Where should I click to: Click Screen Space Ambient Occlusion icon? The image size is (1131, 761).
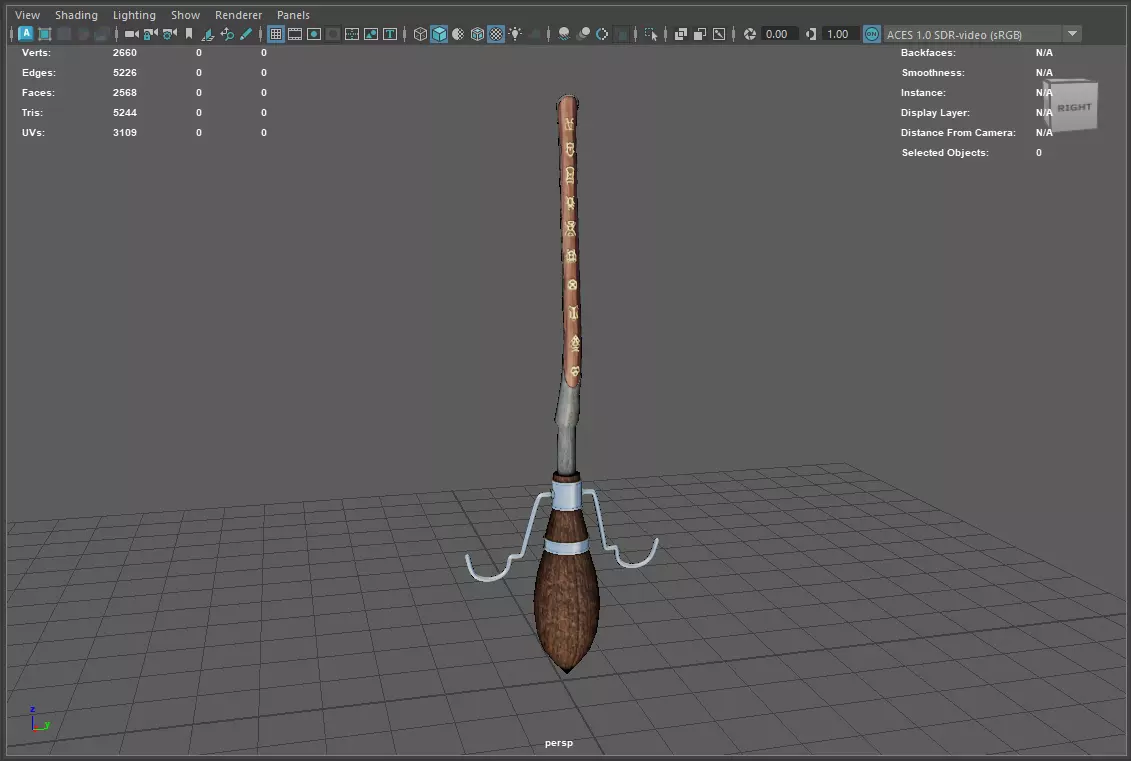point(565,34)
